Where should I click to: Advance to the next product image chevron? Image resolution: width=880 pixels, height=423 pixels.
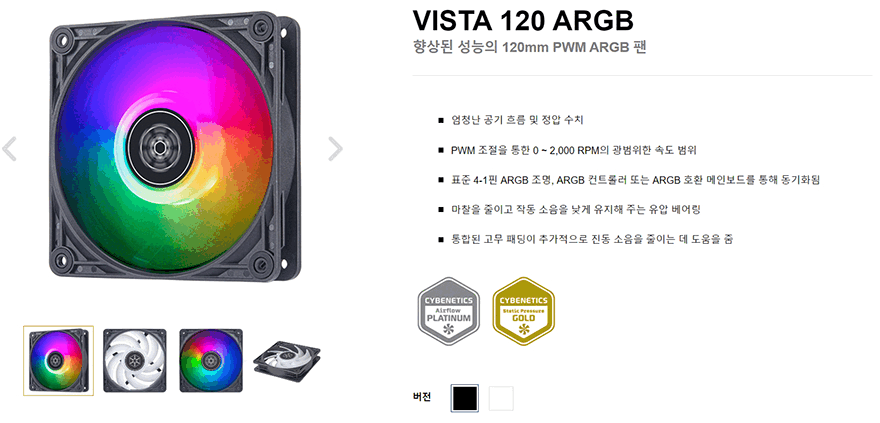(x=335, y=149)
